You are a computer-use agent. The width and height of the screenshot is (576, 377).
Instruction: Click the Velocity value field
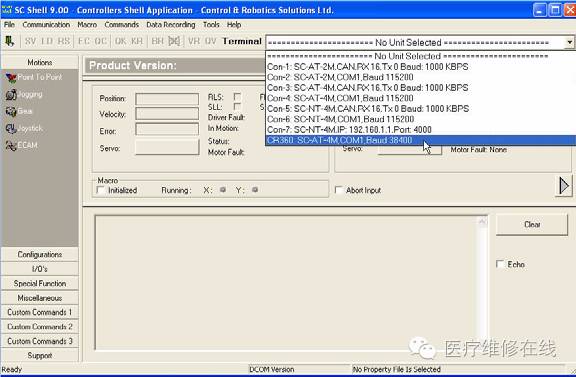point(167,114)
